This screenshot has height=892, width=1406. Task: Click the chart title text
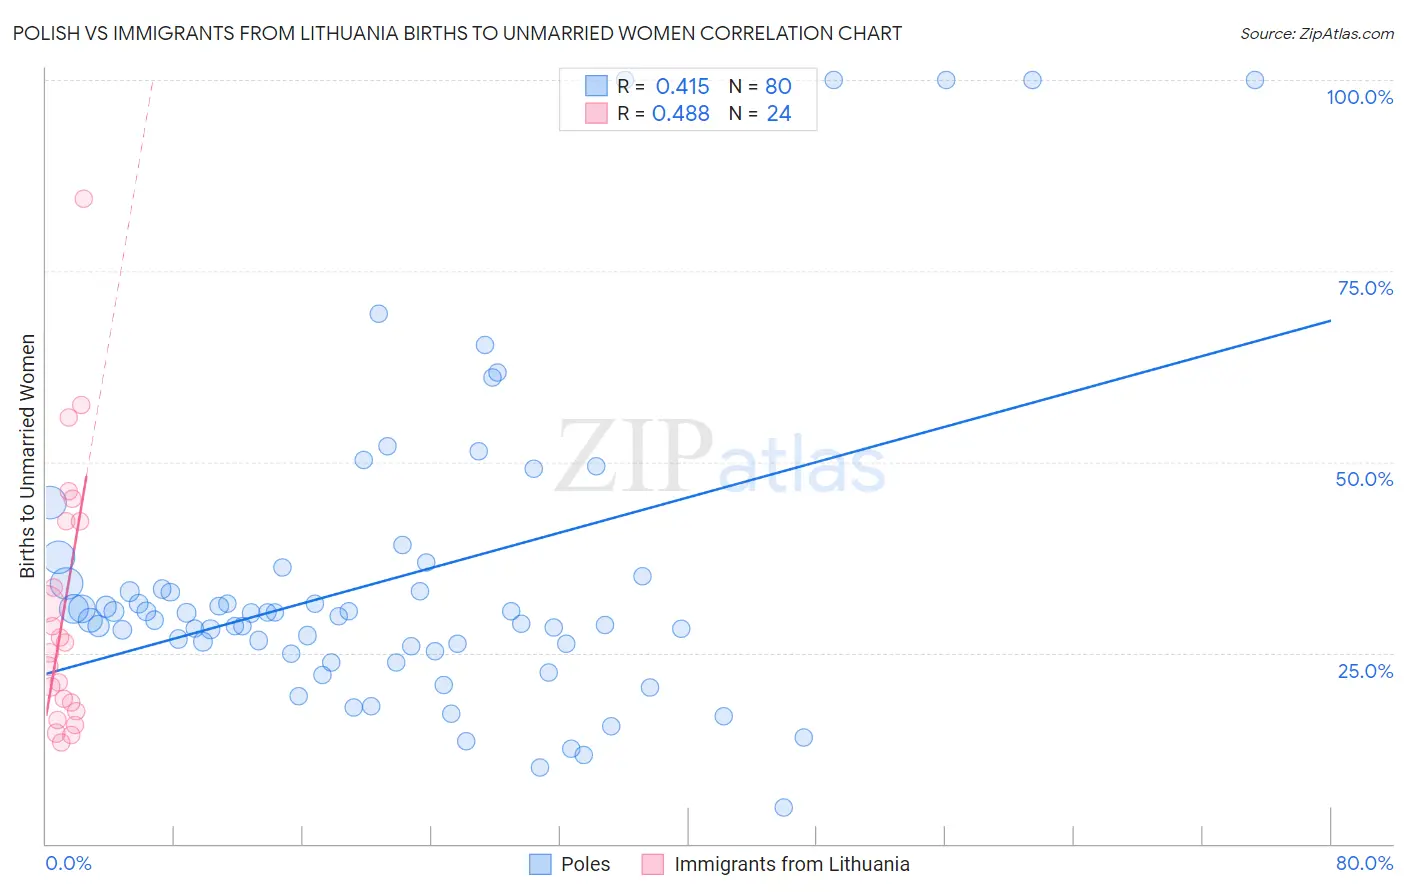pyautogui.click(x=457, y=33)
